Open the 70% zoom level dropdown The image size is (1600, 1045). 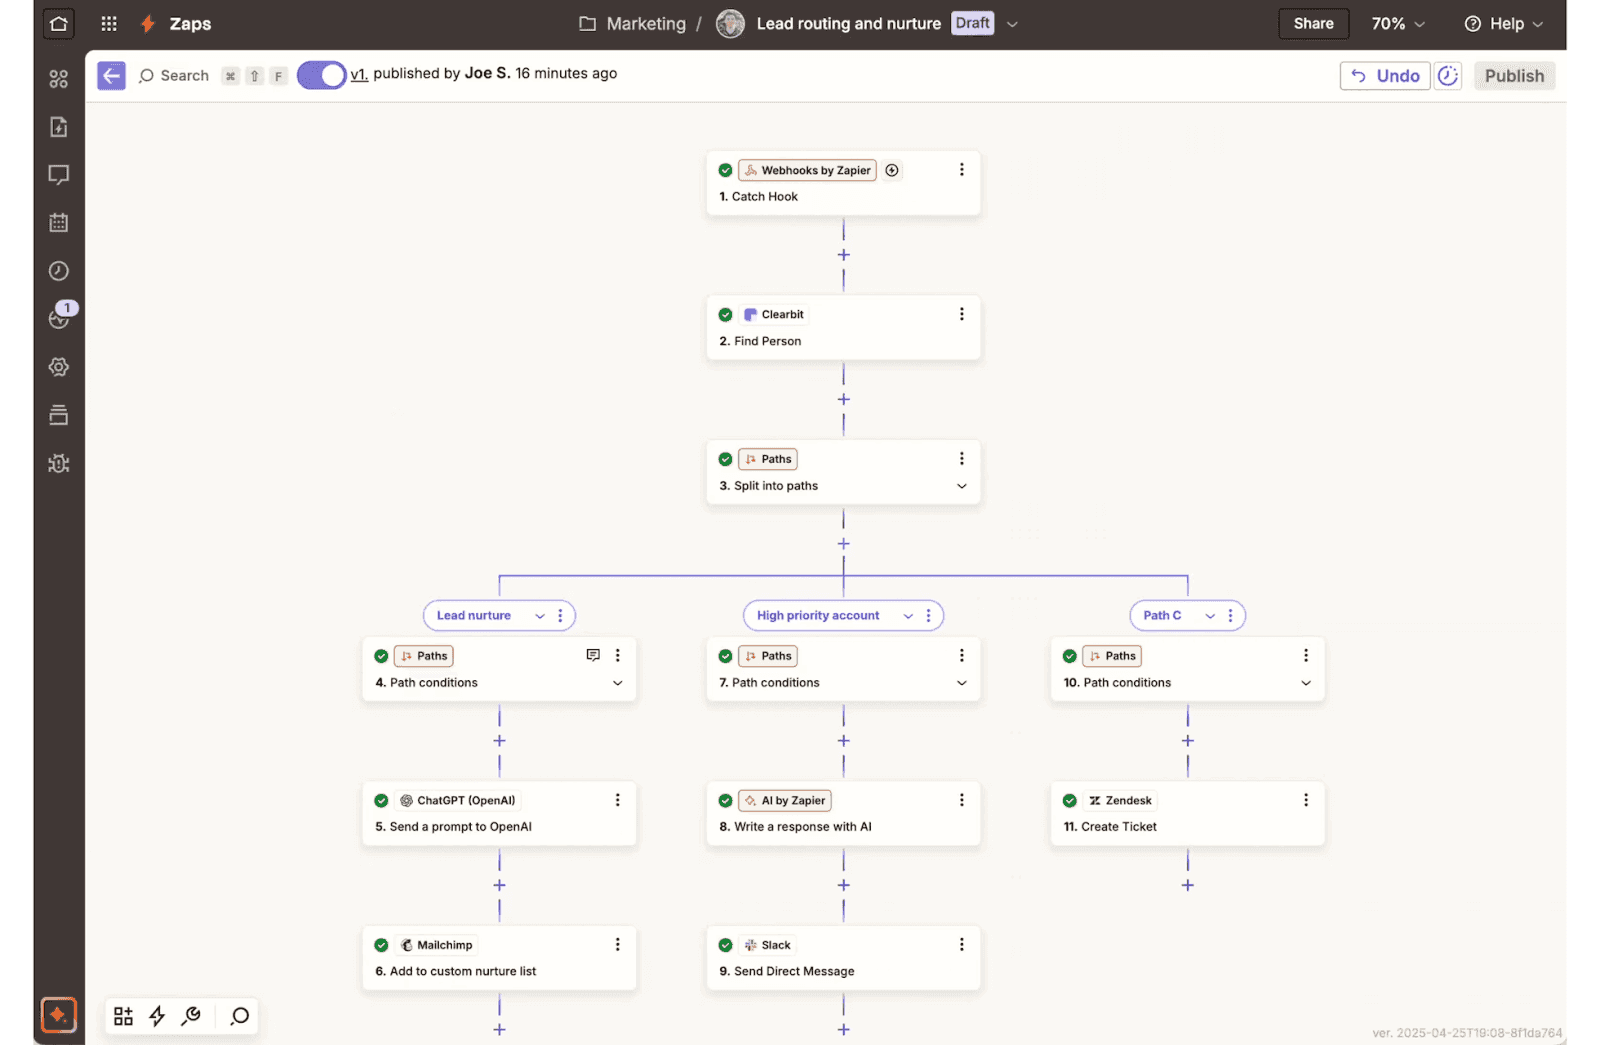(x=1397, y=23)
